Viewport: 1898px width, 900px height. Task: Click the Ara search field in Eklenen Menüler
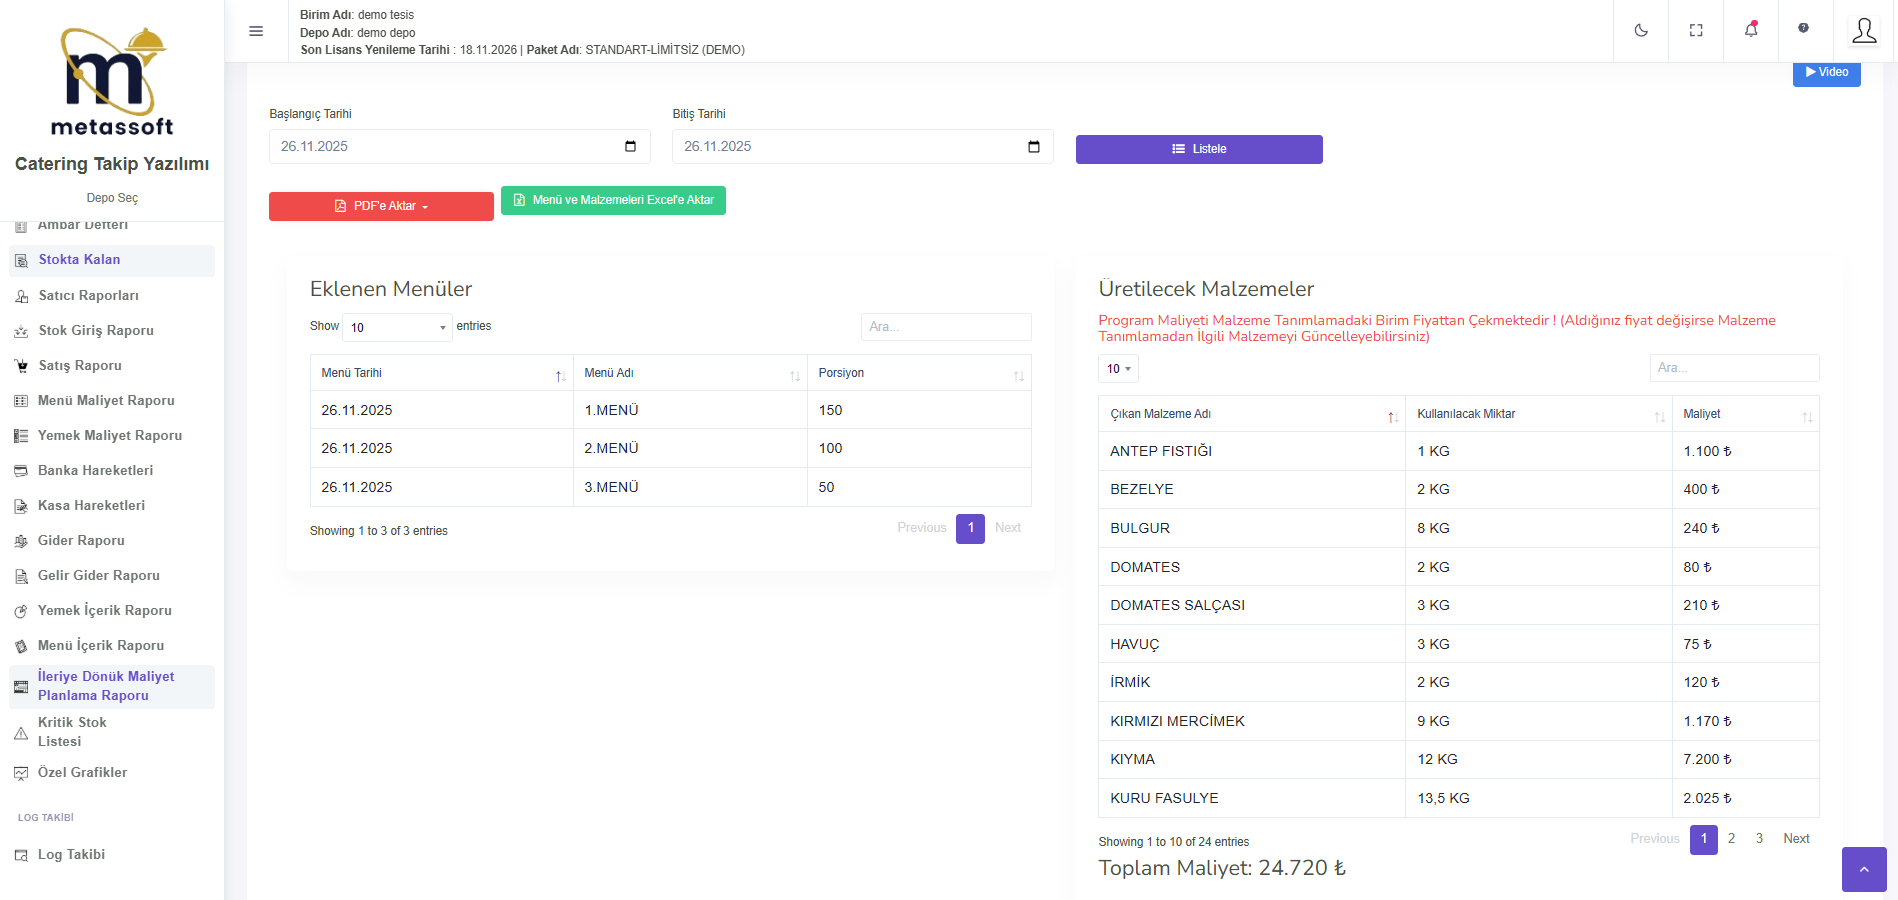tap(945, 327)
